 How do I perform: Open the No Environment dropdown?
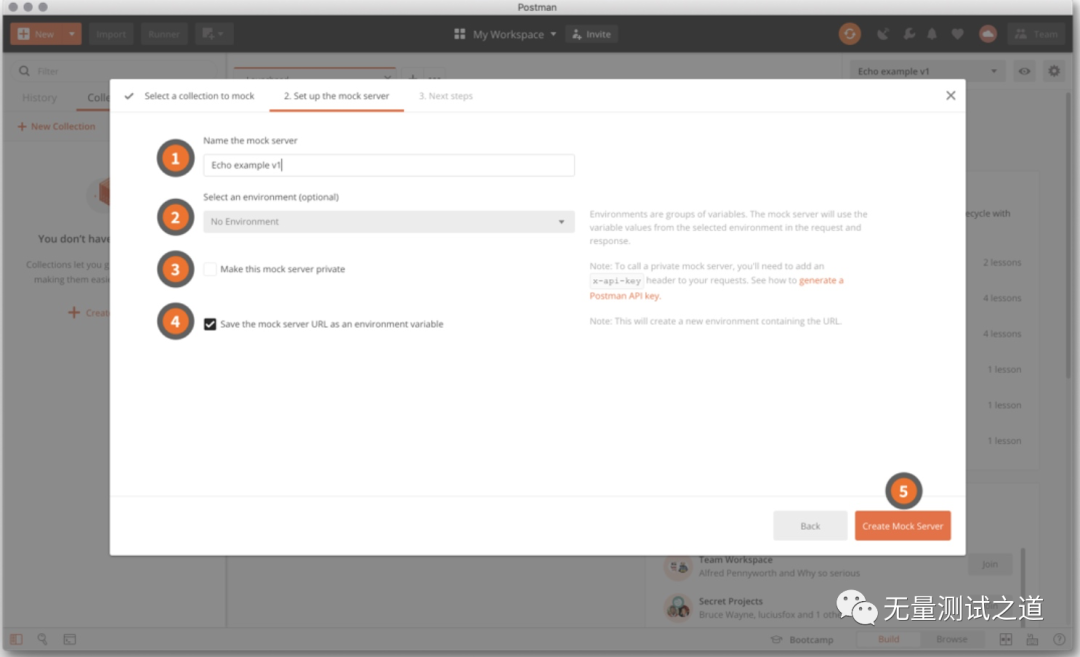tap(388, 222)
